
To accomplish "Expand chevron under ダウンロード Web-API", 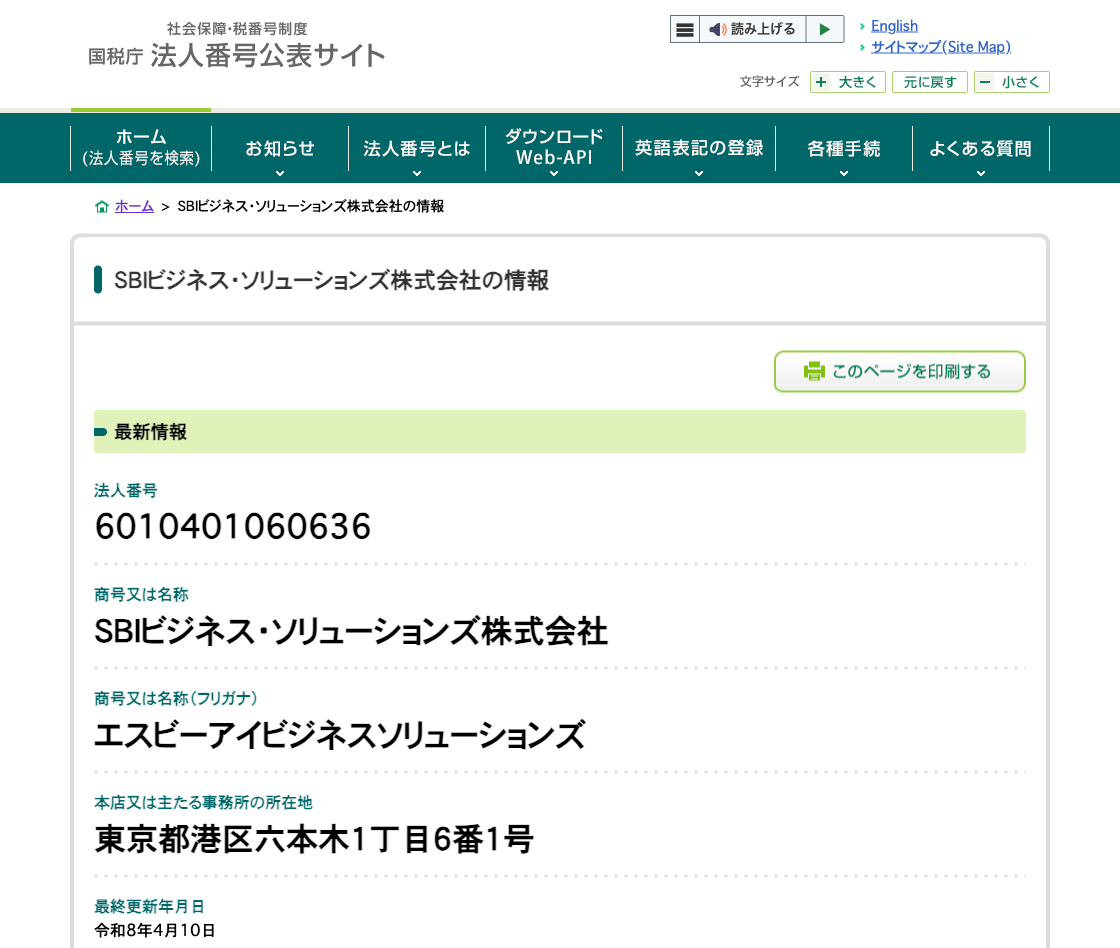I will [554, 174].
